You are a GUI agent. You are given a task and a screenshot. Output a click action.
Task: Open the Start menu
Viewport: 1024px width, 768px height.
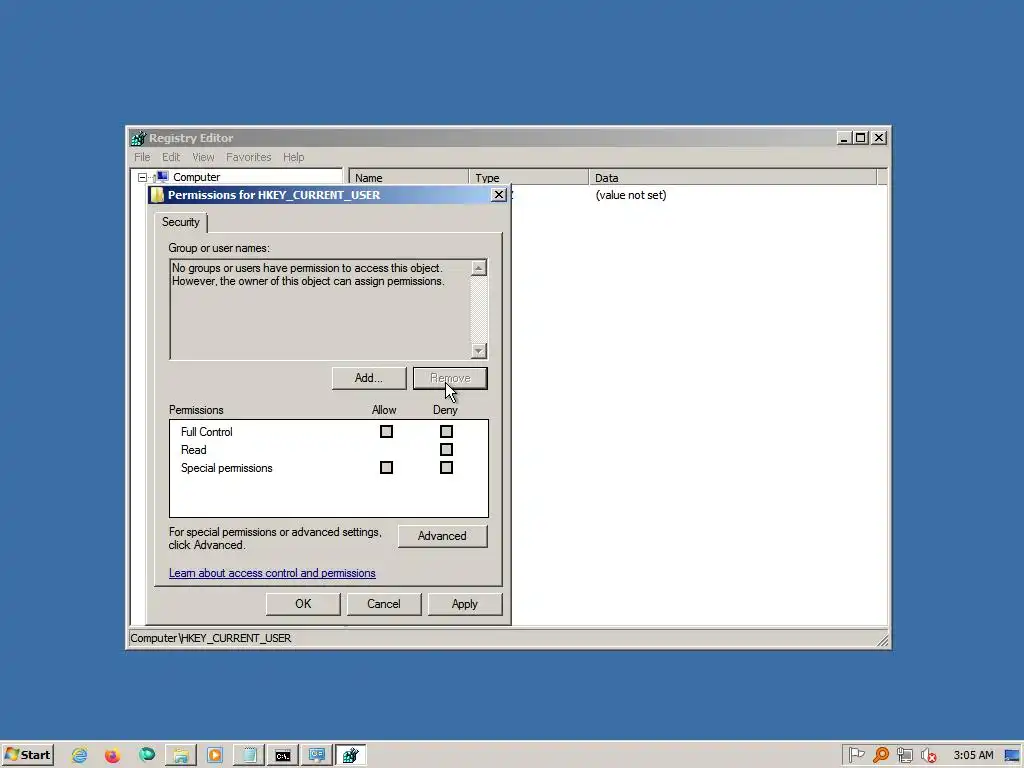pyautogui.click(x=27, y=755)
